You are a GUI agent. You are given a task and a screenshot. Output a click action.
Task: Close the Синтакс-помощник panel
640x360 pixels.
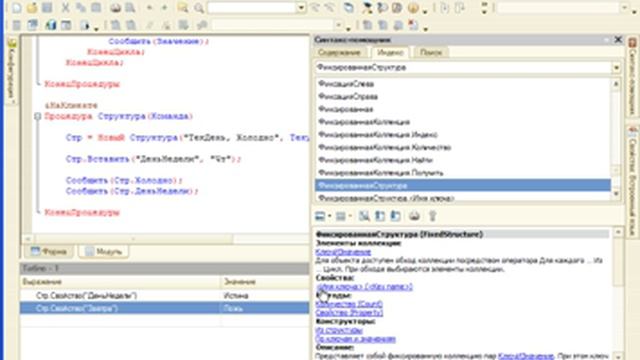pos(618,40)
